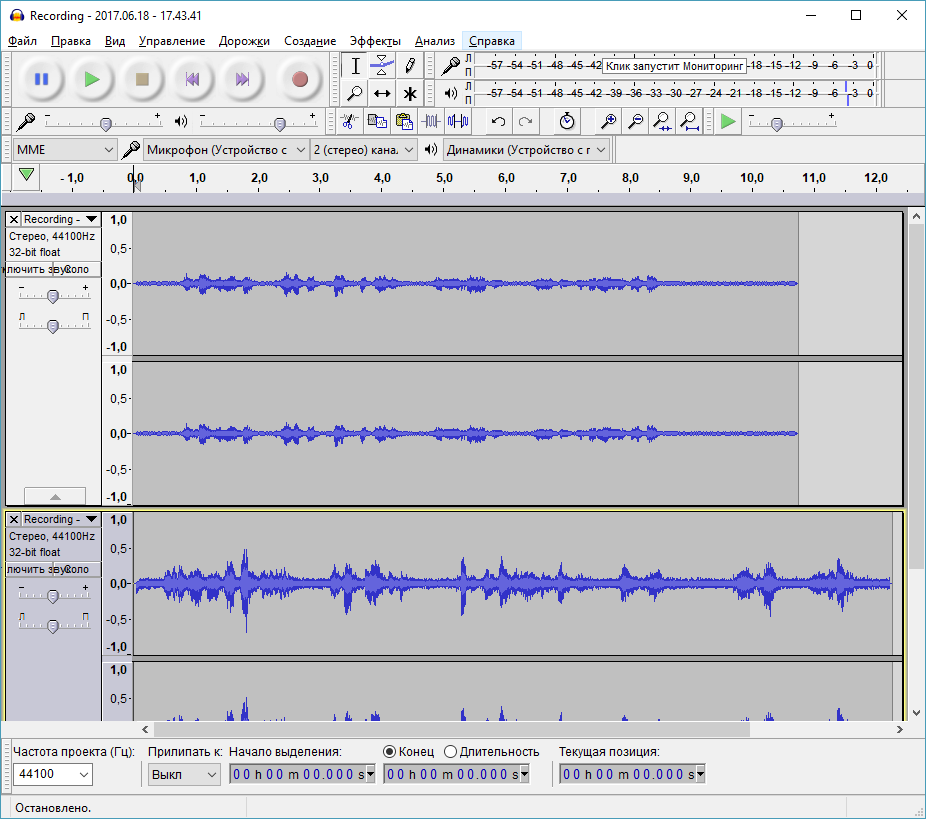Select the Envelope tool
926x819 pixels.
point(382,66)
